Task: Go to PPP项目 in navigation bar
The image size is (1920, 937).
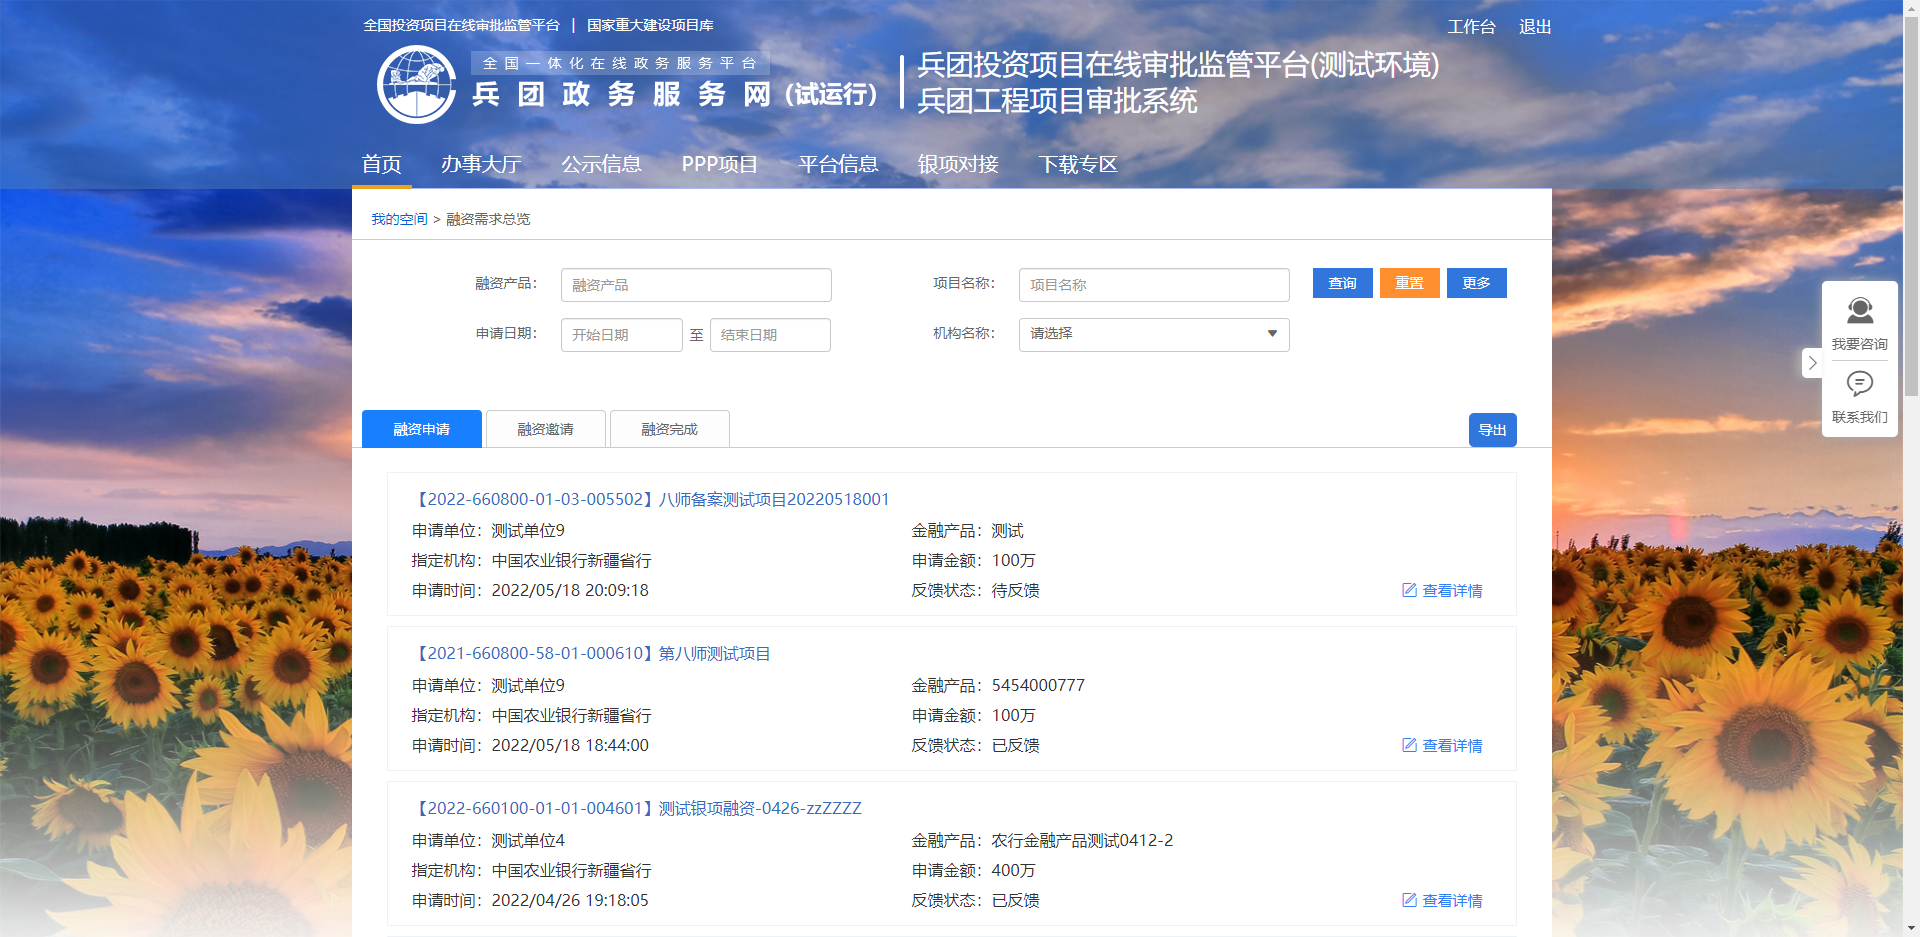Action: (x=719, y=164)
